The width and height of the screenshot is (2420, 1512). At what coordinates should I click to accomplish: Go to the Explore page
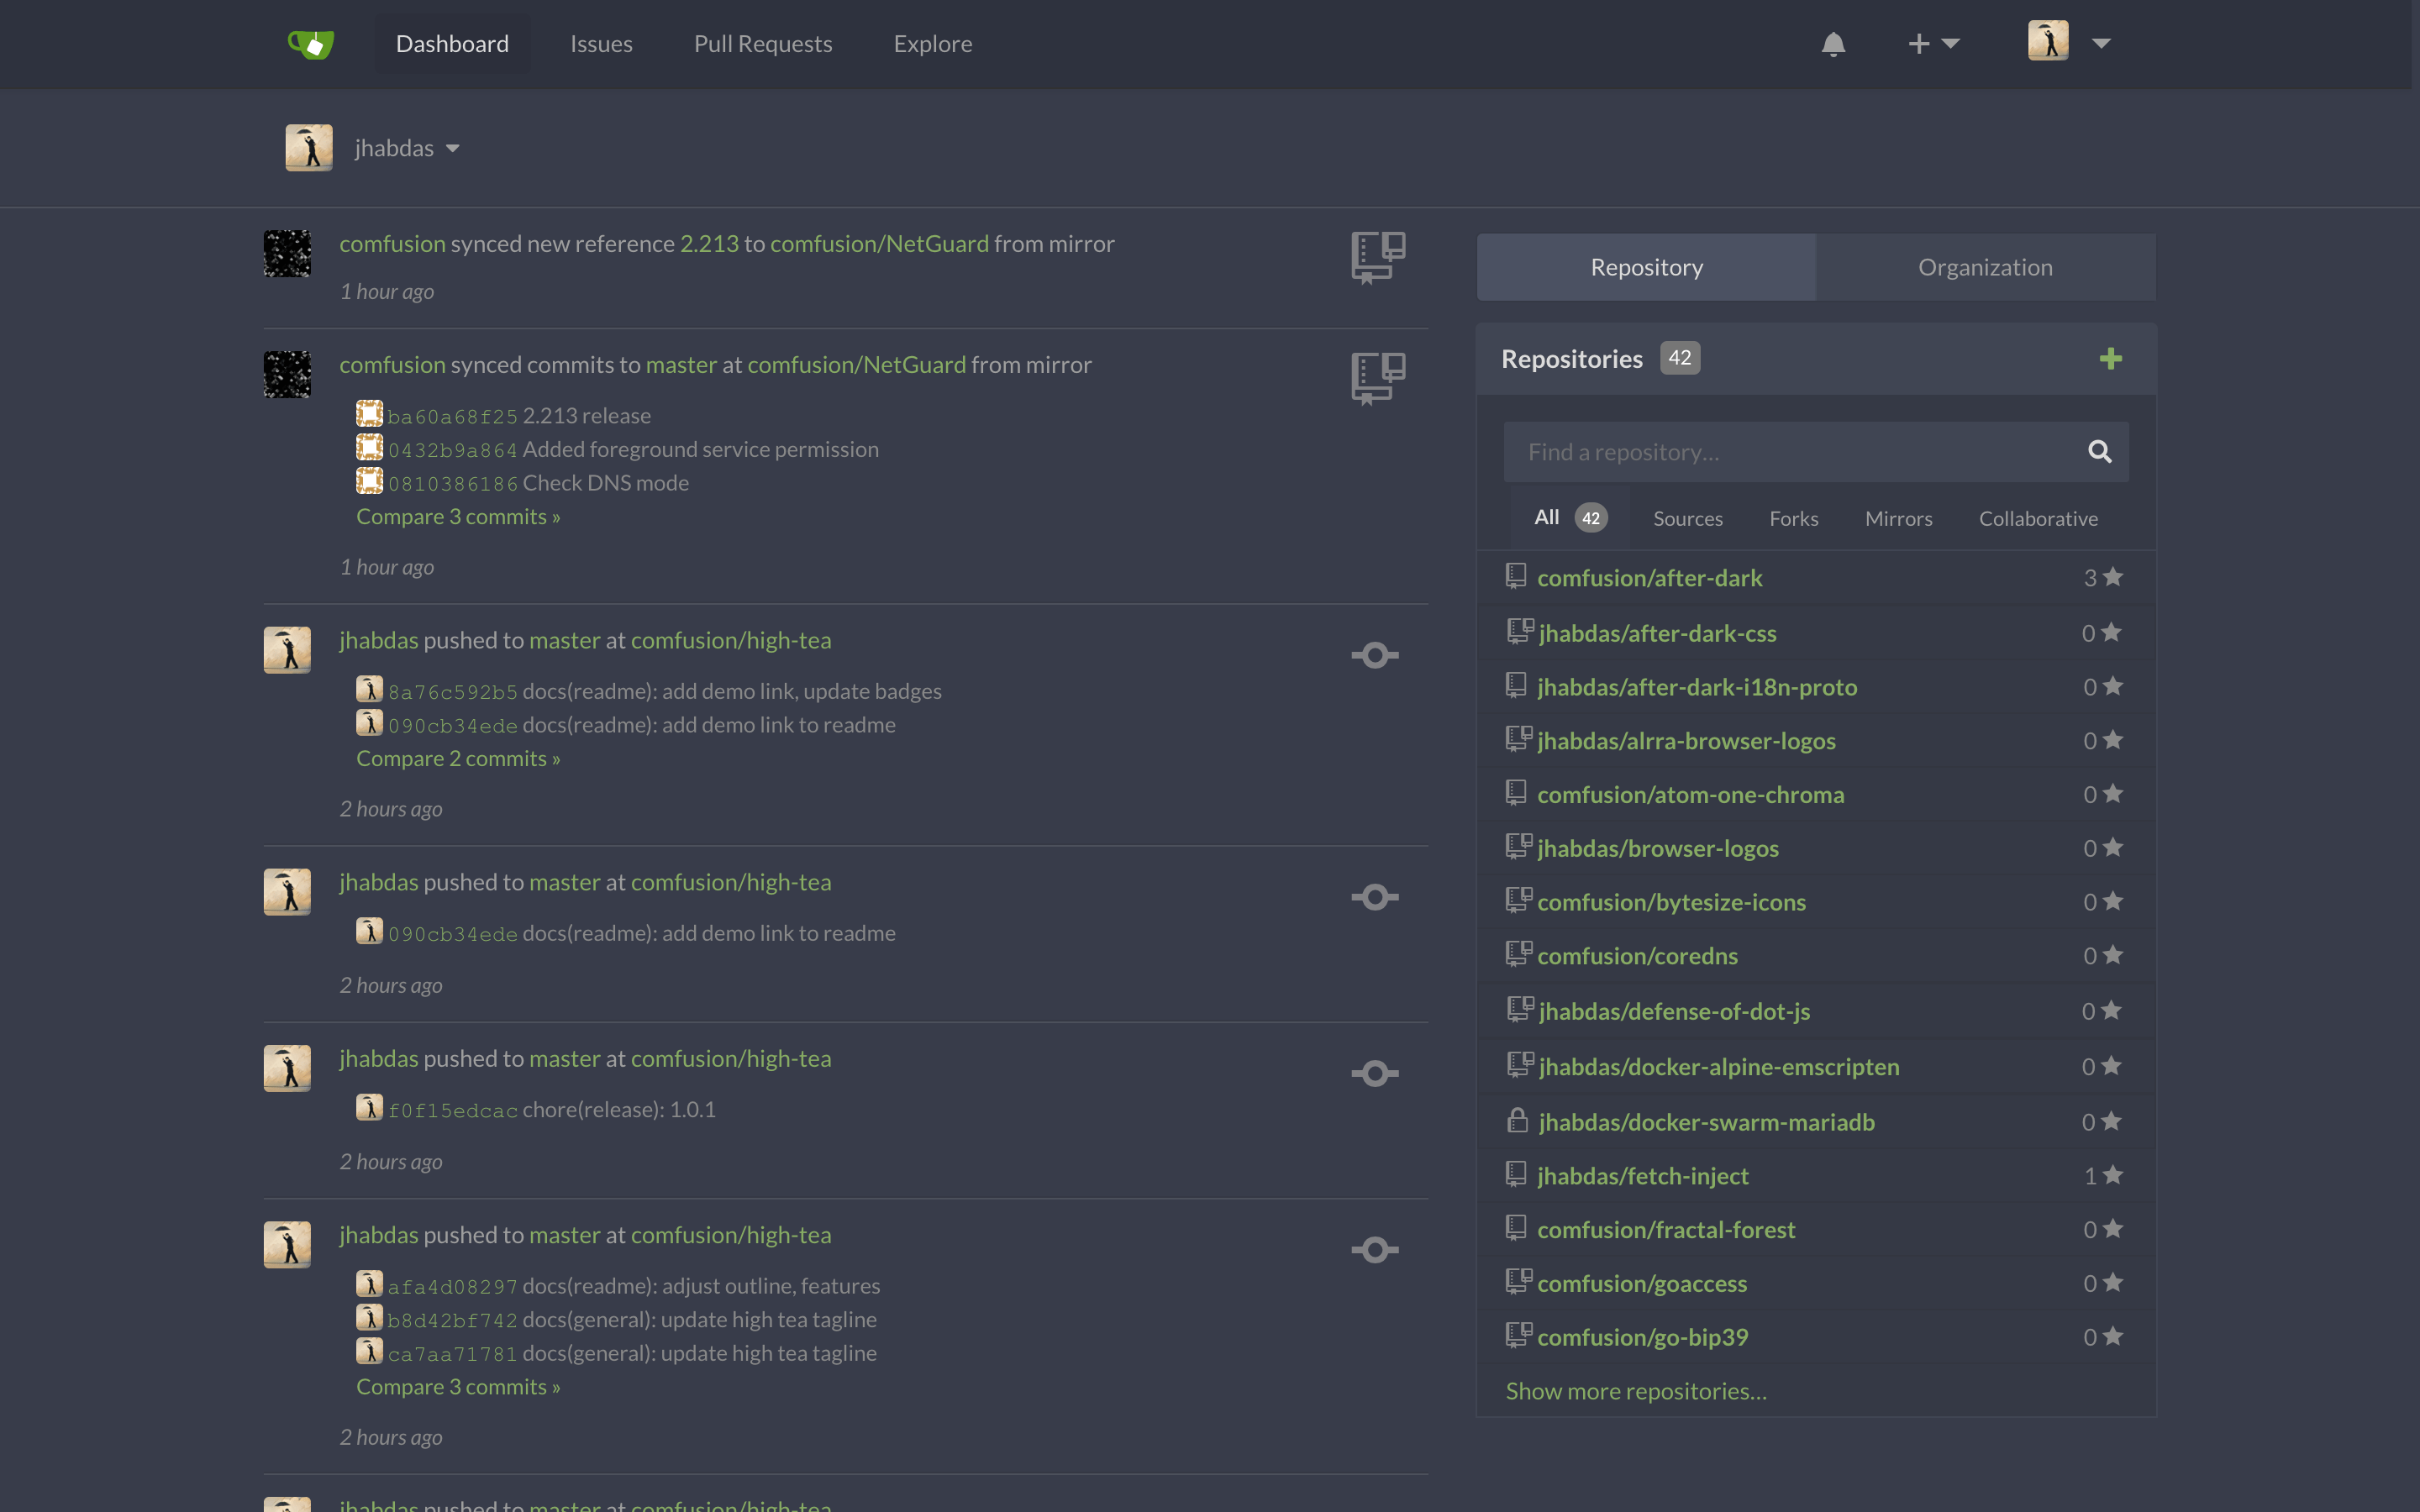pyautogui.click(x=932, y=44)
